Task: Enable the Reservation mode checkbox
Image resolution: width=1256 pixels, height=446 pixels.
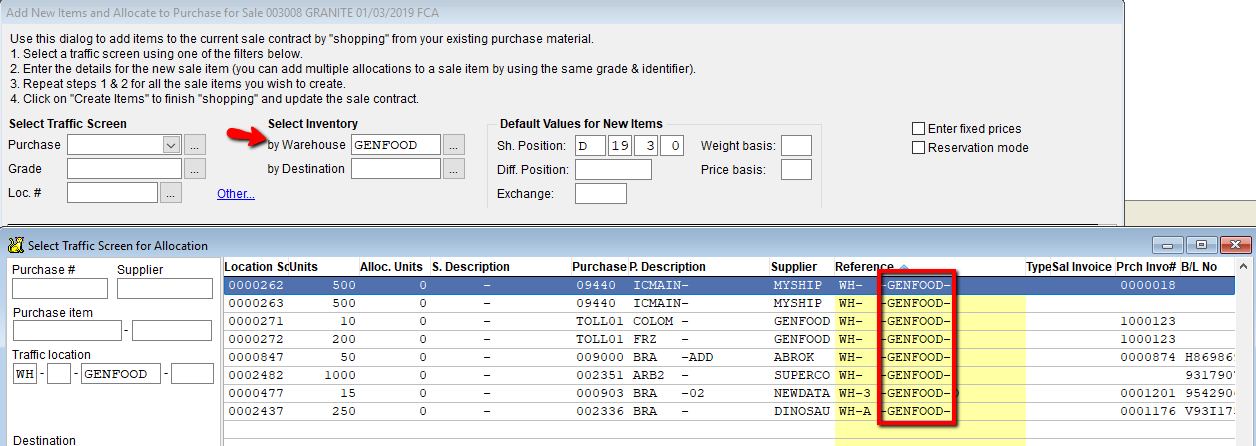Action: point(918,148)
